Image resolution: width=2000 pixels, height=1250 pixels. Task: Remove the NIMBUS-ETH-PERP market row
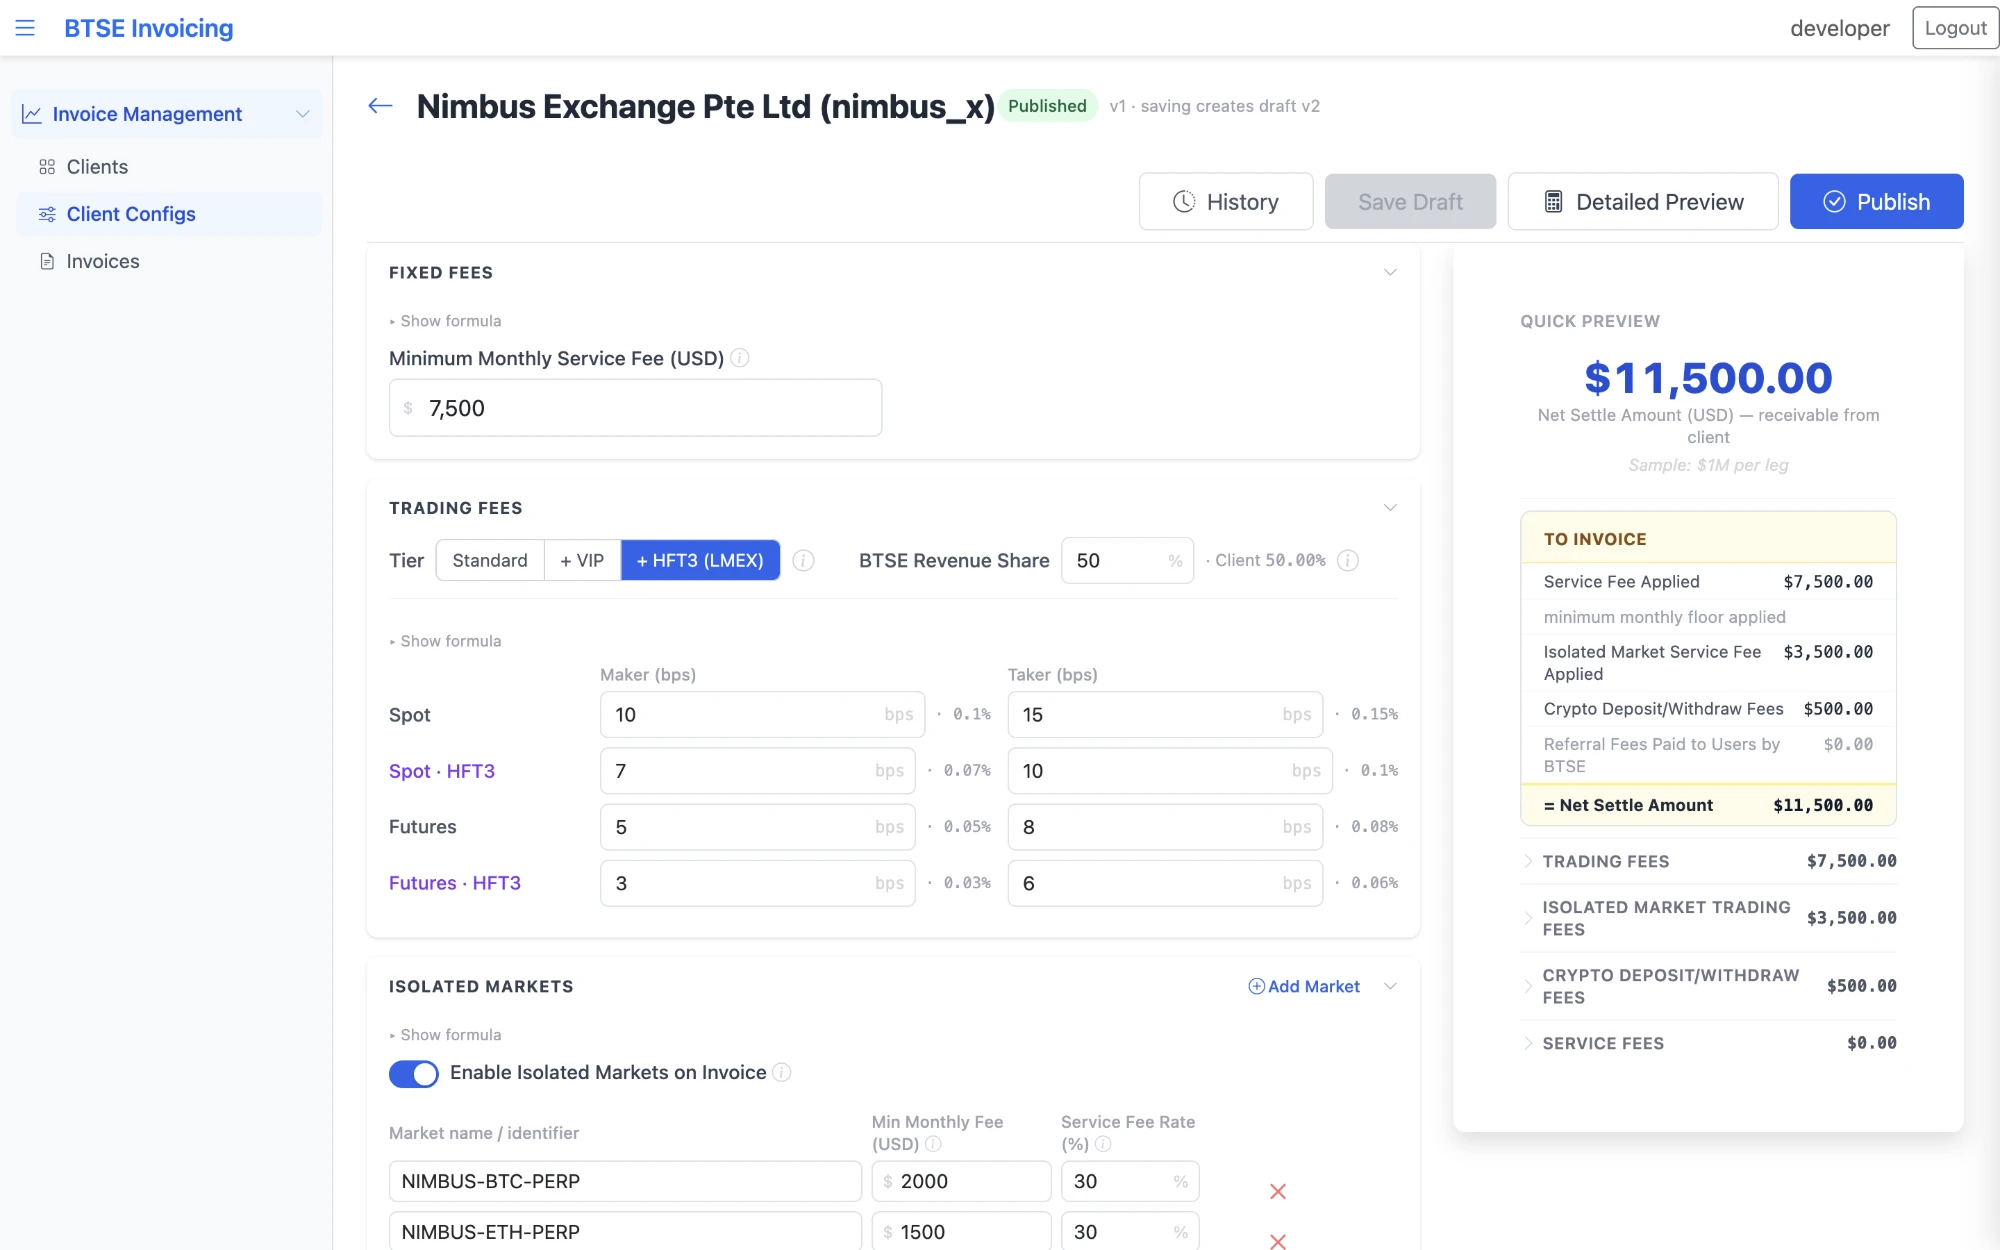tap(1277, 1241)
